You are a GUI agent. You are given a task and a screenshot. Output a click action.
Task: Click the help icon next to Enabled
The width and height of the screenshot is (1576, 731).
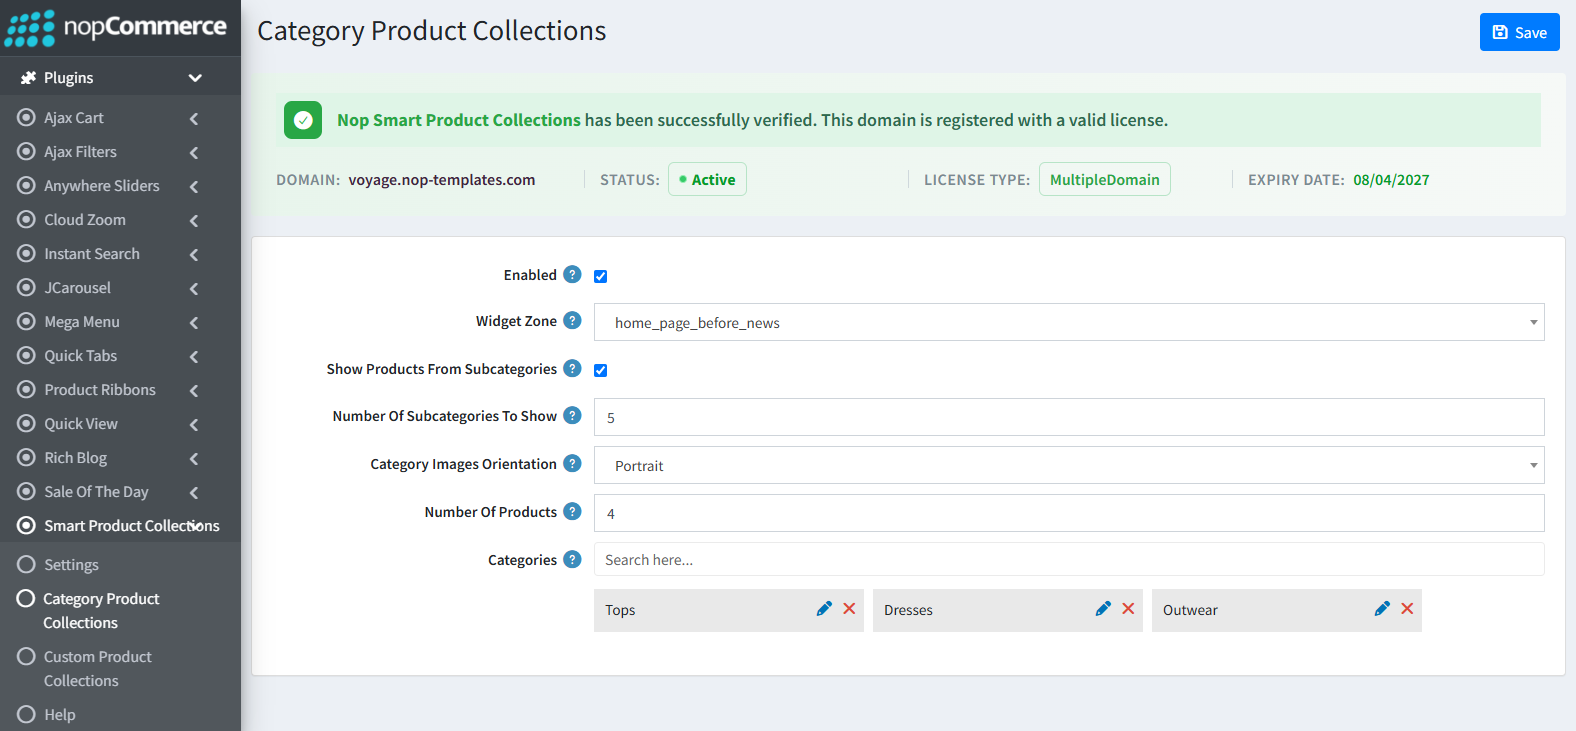[x=572, y=274]
